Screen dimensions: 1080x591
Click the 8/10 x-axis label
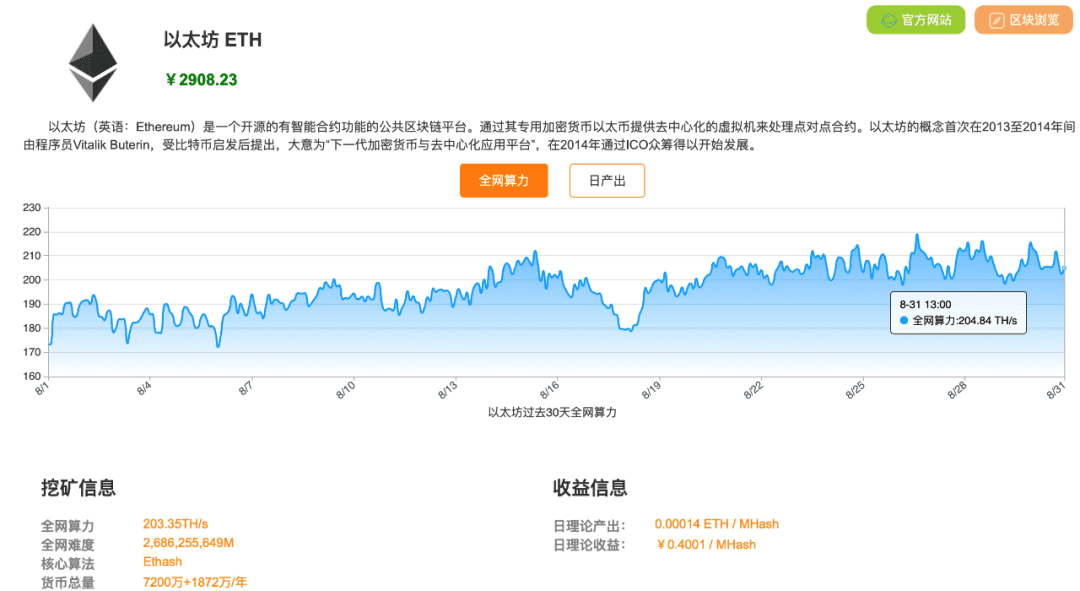(346, 391)
